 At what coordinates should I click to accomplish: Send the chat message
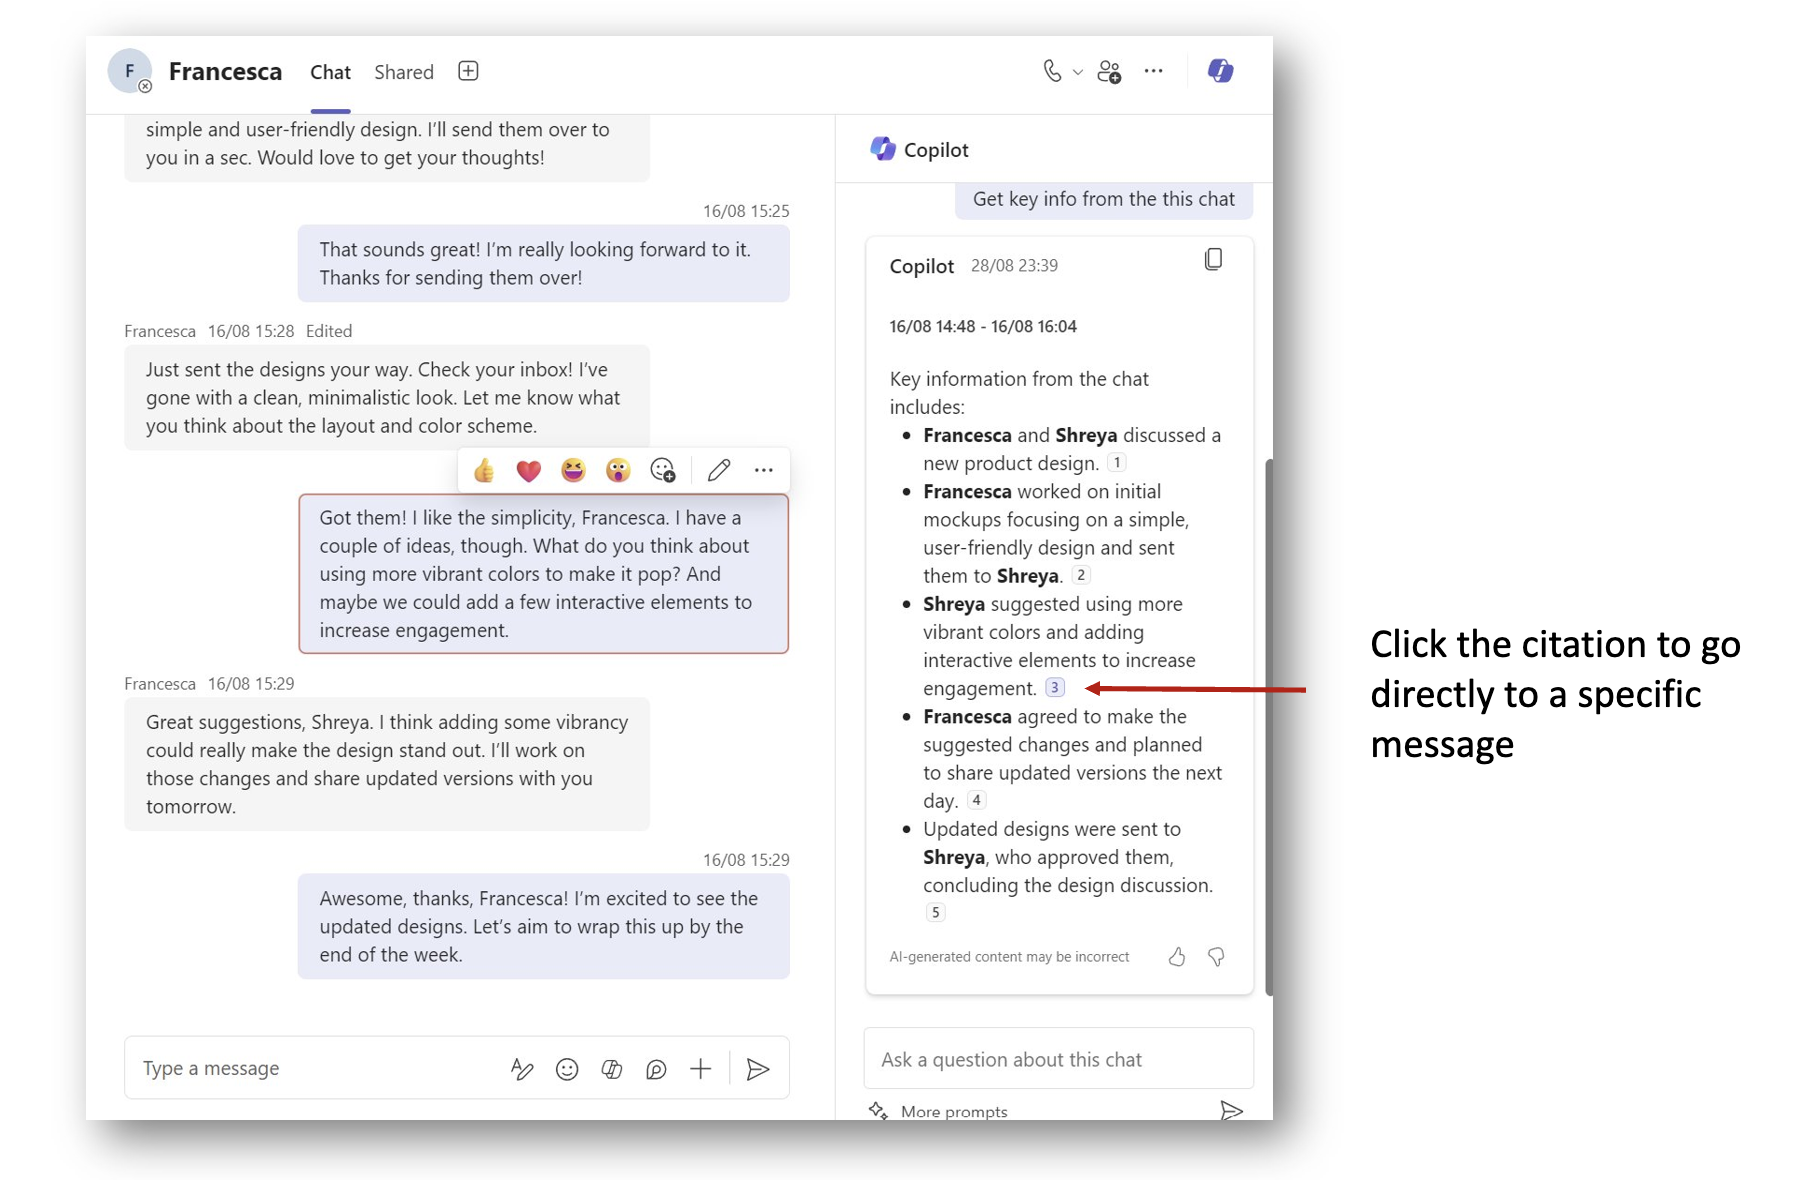(x=758, y=1069)
